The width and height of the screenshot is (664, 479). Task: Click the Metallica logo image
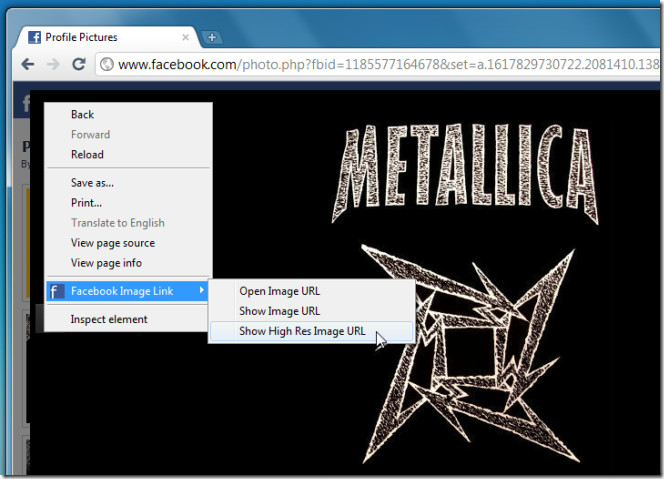465,292
